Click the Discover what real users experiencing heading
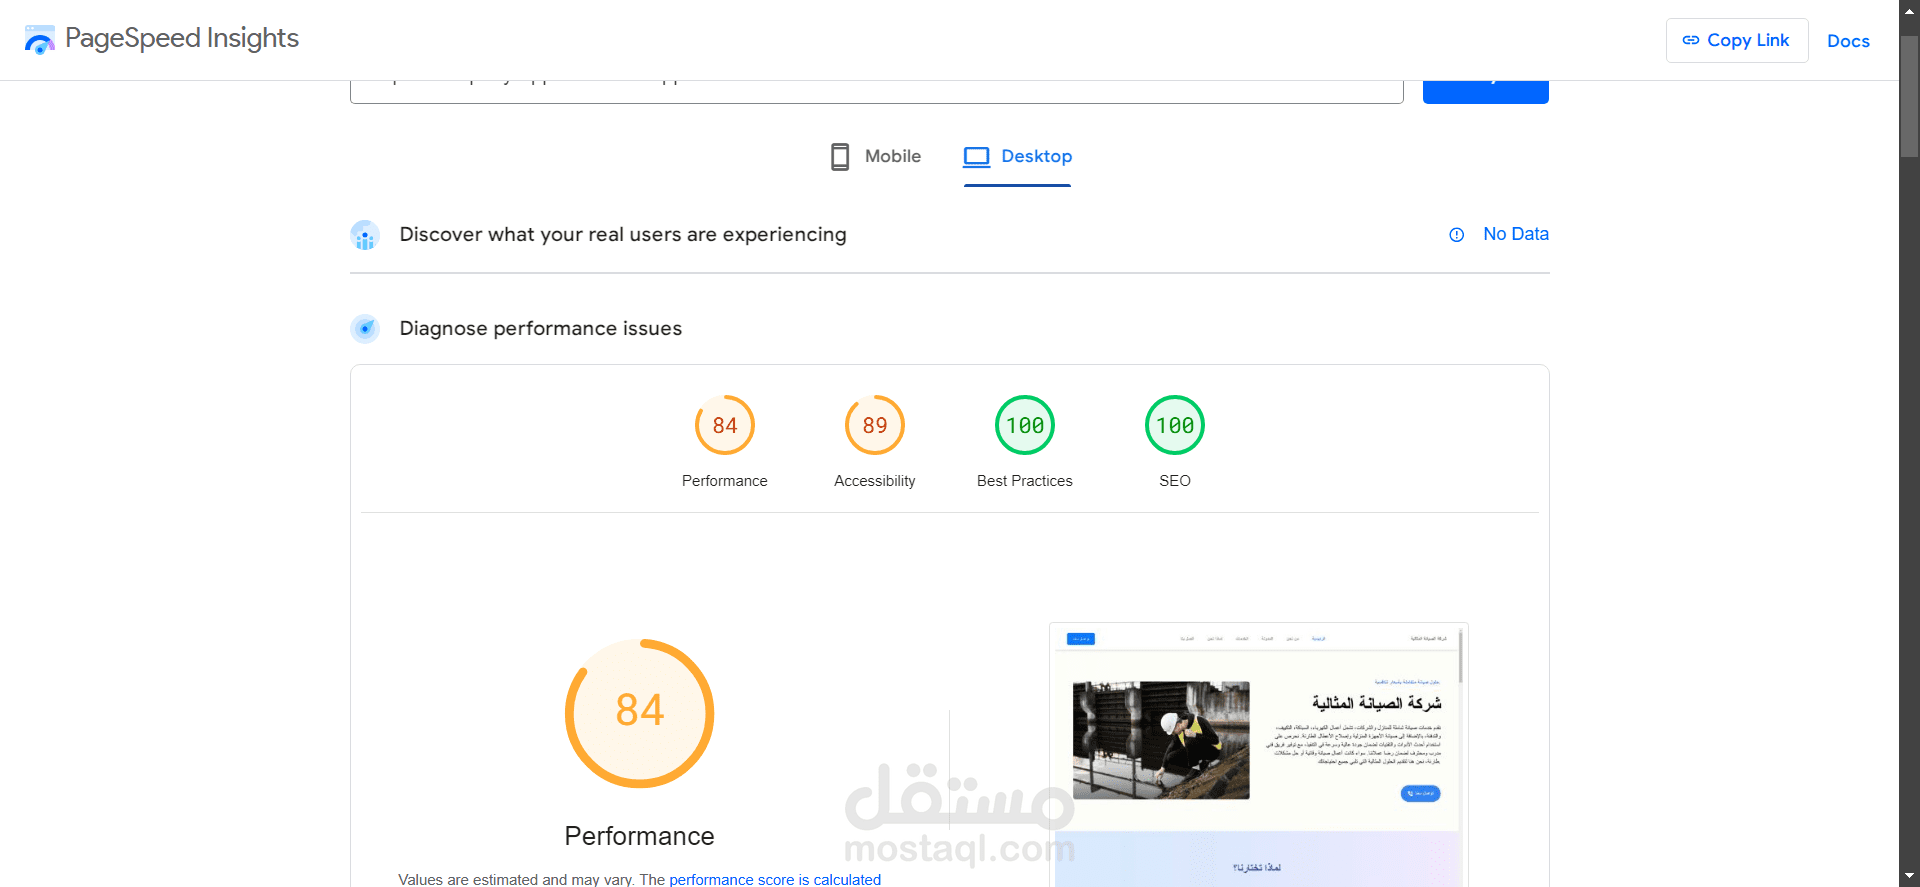This screenshot has width=1920, height=887. tap(623, 234)
